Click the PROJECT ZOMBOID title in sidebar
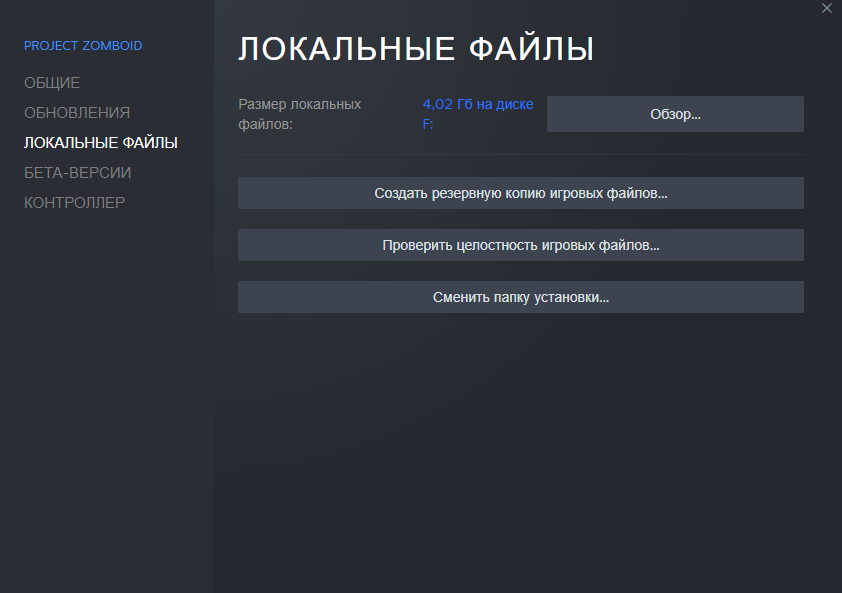 point(83,46)
